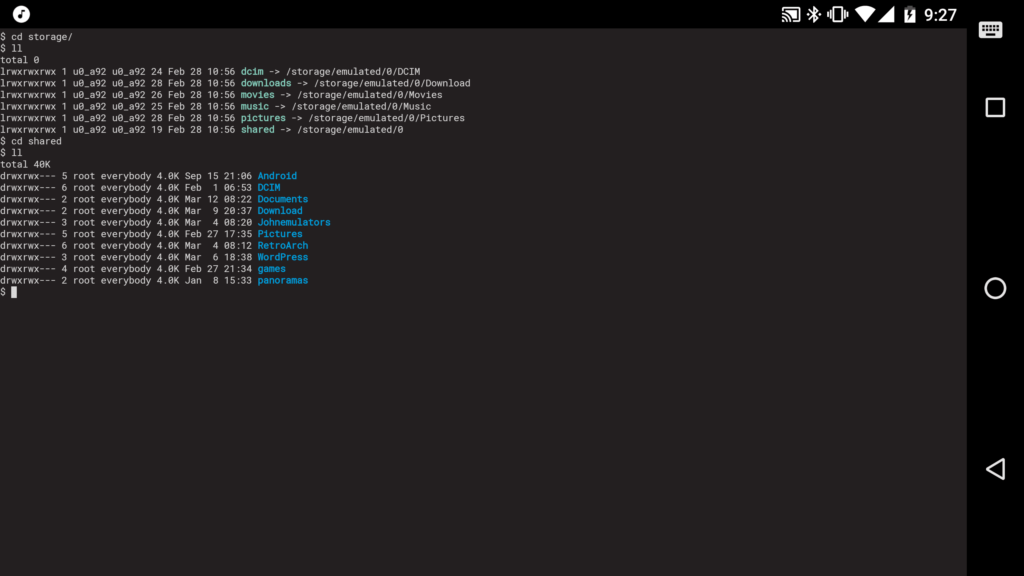Open the keyboard switcher icon
The height and width of the screenshot is (576, 1024).
point(990,29)
